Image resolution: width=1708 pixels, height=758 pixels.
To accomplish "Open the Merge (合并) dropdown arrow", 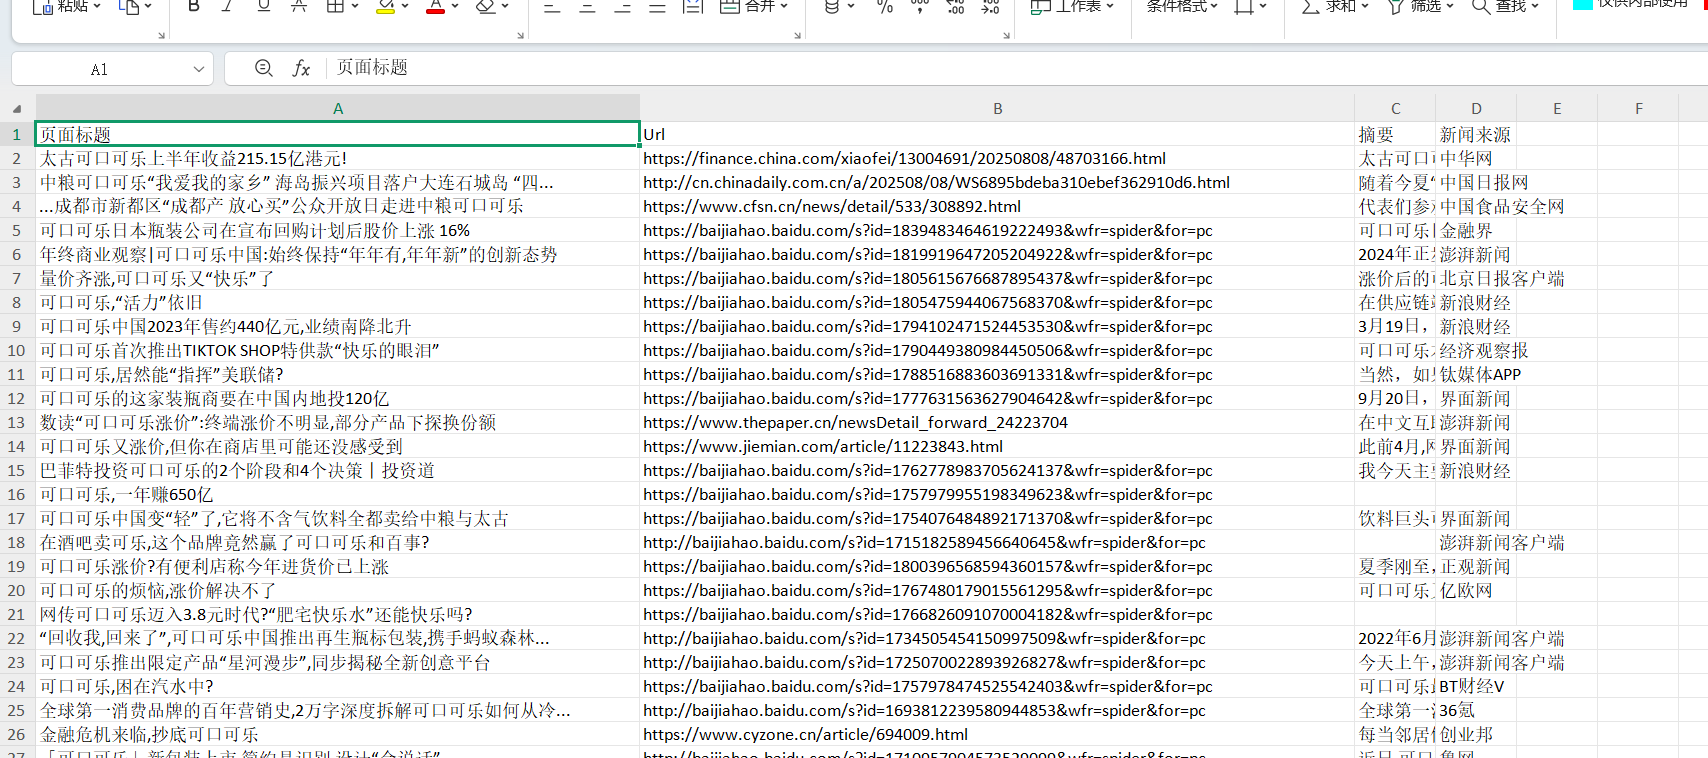I will click(784, 6).
